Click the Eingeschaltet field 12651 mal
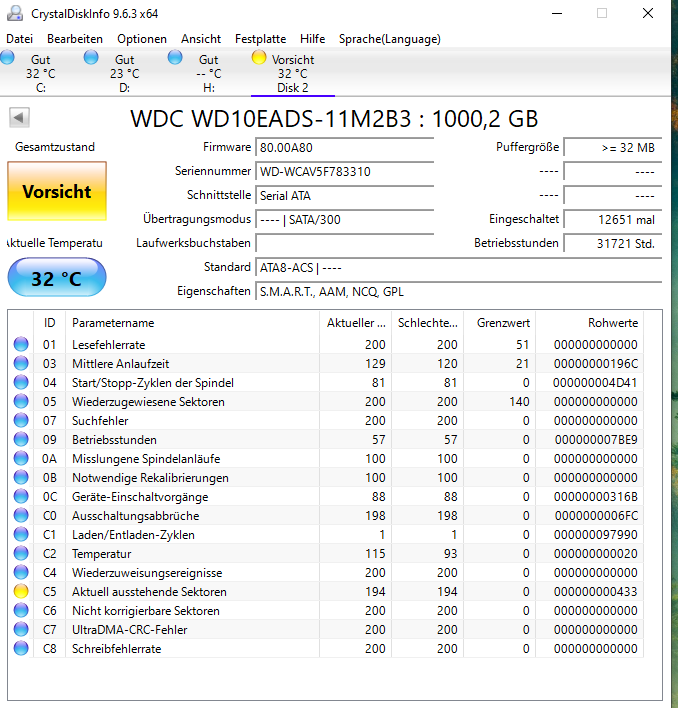Screen dimensions: 678x708 pos(613,219)
